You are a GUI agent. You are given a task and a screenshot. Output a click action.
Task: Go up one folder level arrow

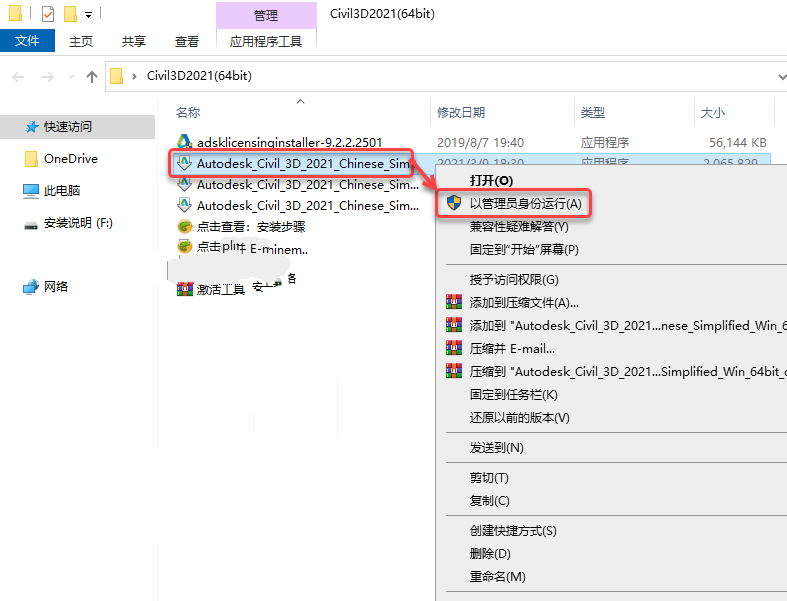(91, 77)
